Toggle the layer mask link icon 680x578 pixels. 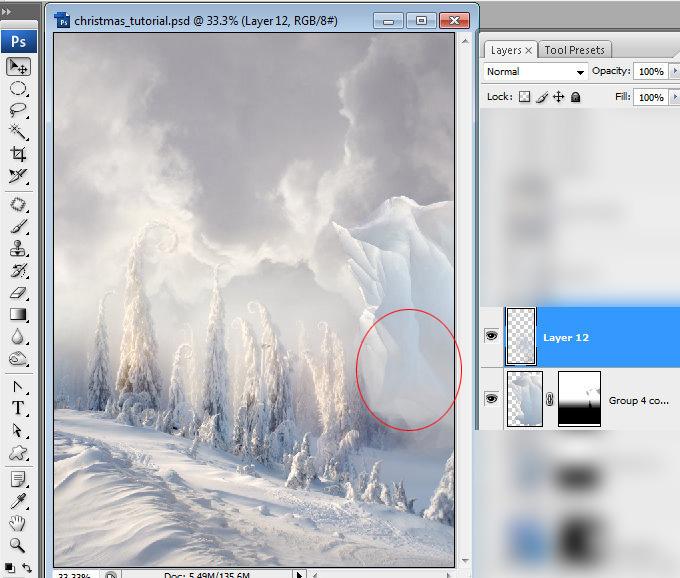coord(550,399)
